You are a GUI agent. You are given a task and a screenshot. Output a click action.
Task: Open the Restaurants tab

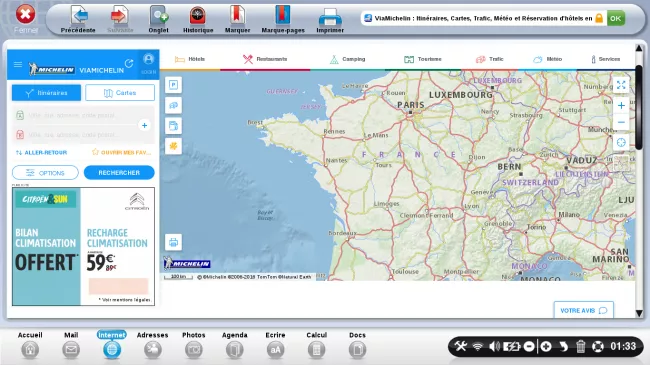click(265, 59)
